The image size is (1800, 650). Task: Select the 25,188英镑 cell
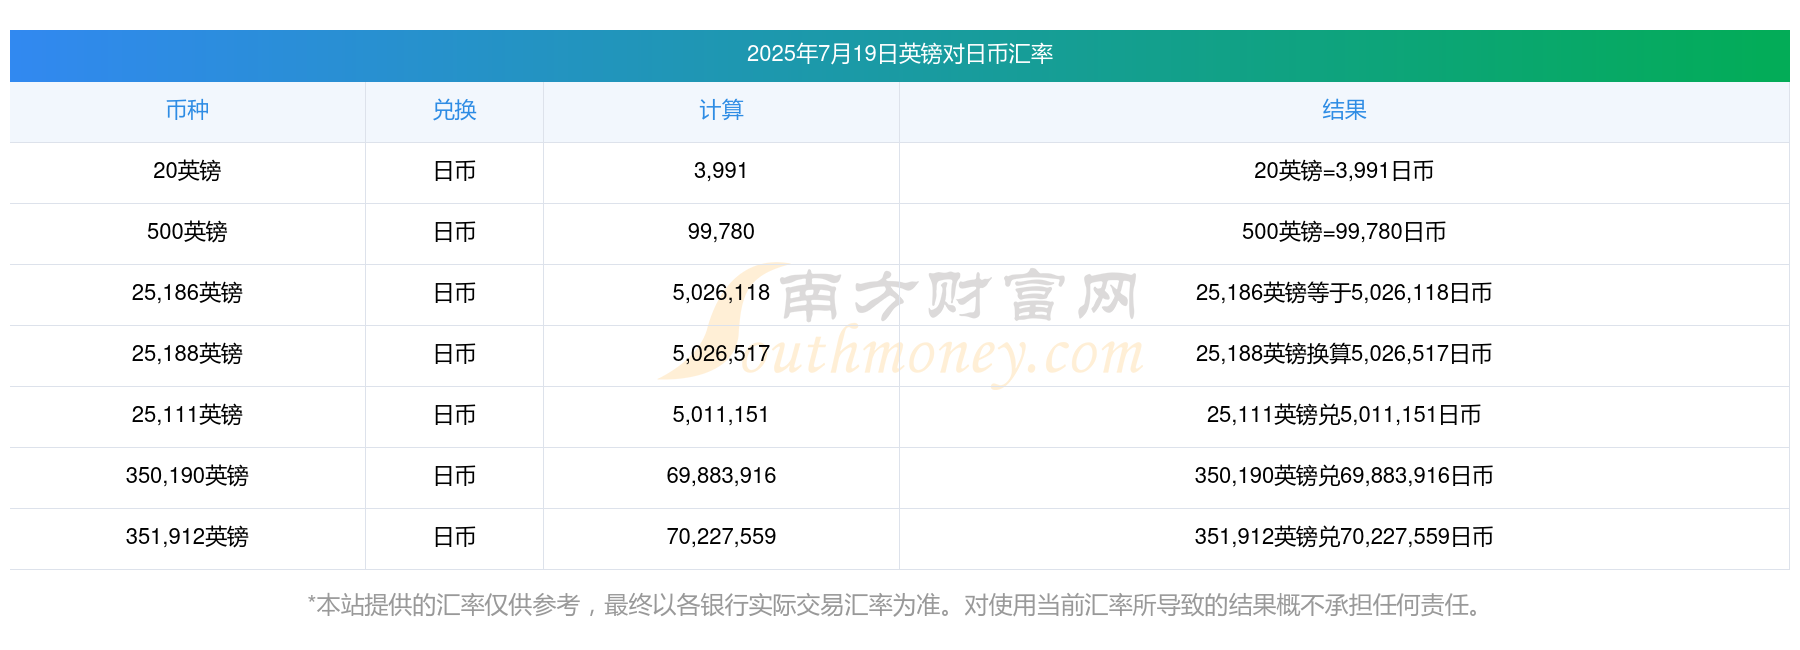tap(187, 354)
